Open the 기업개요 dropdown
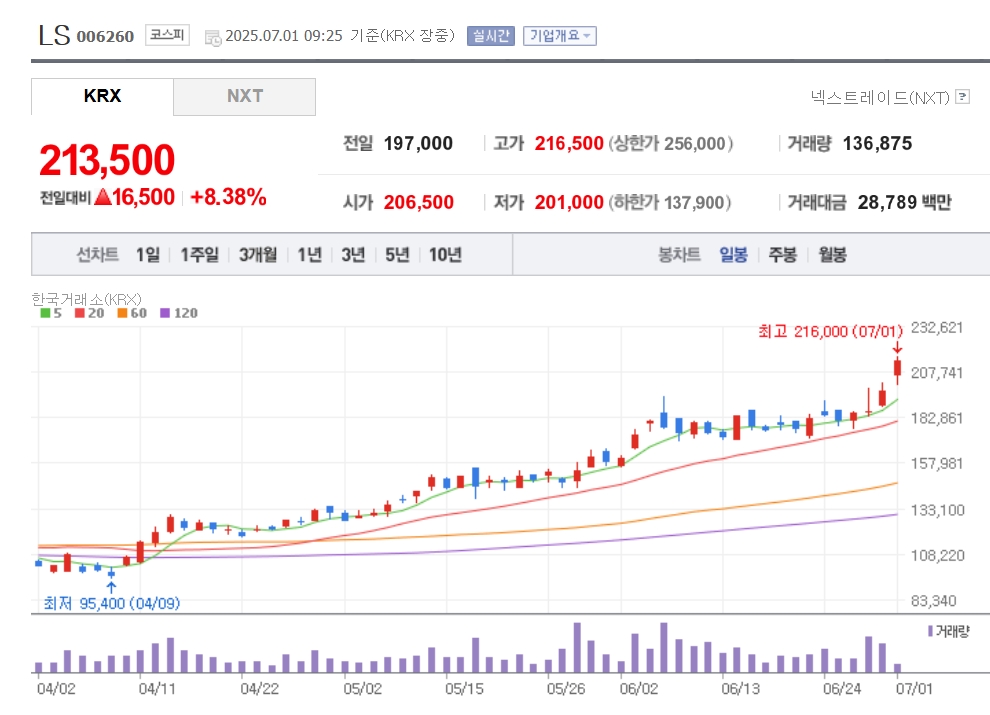Screen dimensions: 990x715 [x=559, y=35]
